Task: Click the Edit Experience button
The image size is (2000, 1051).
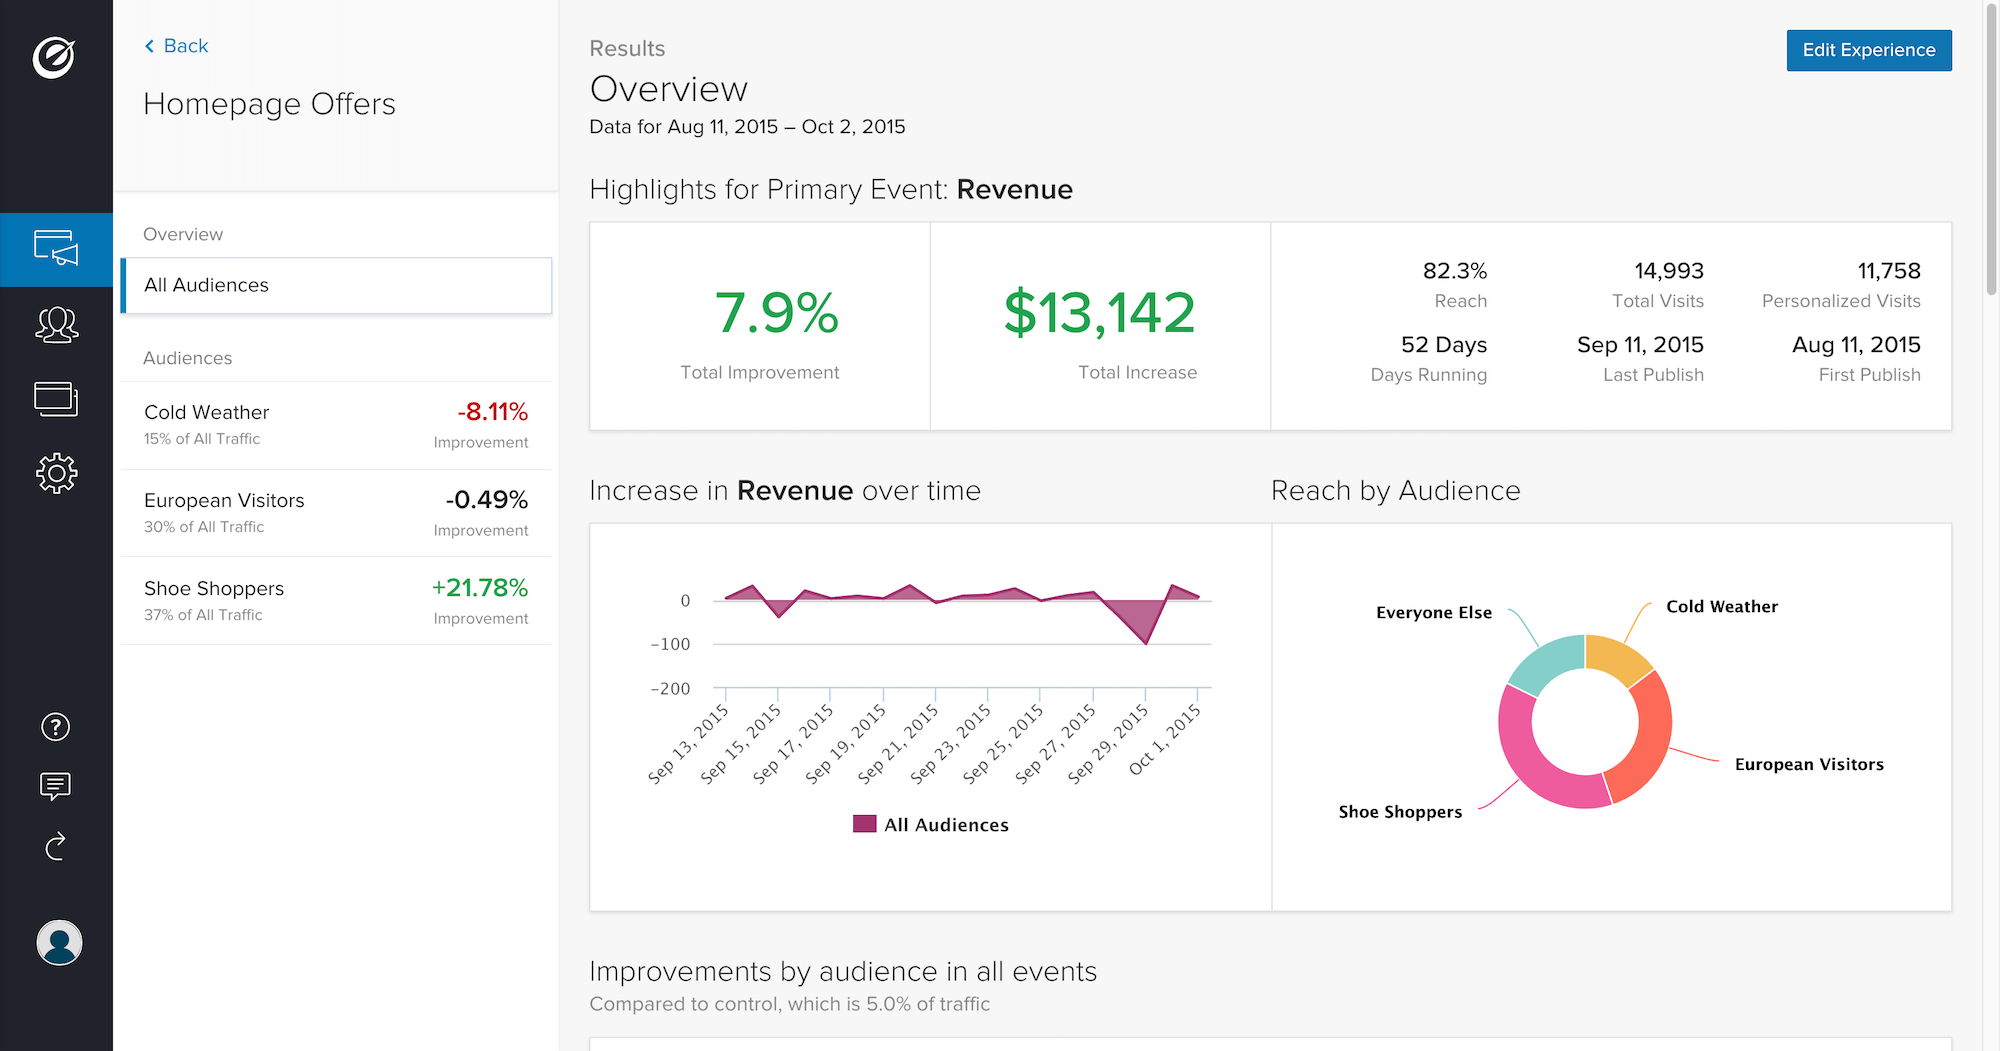Action: pyautogui.click(x=1868, y=50)
